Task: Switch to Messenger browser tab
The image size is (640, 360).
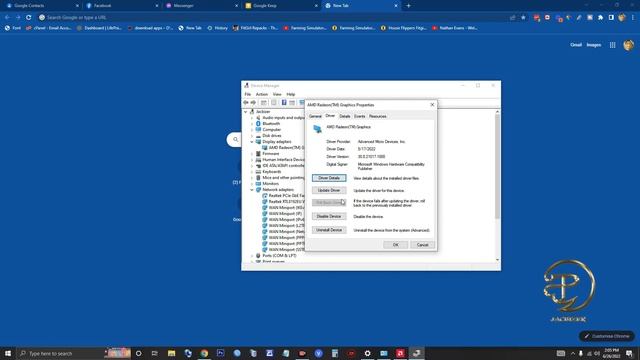Action: coord(200,6)
